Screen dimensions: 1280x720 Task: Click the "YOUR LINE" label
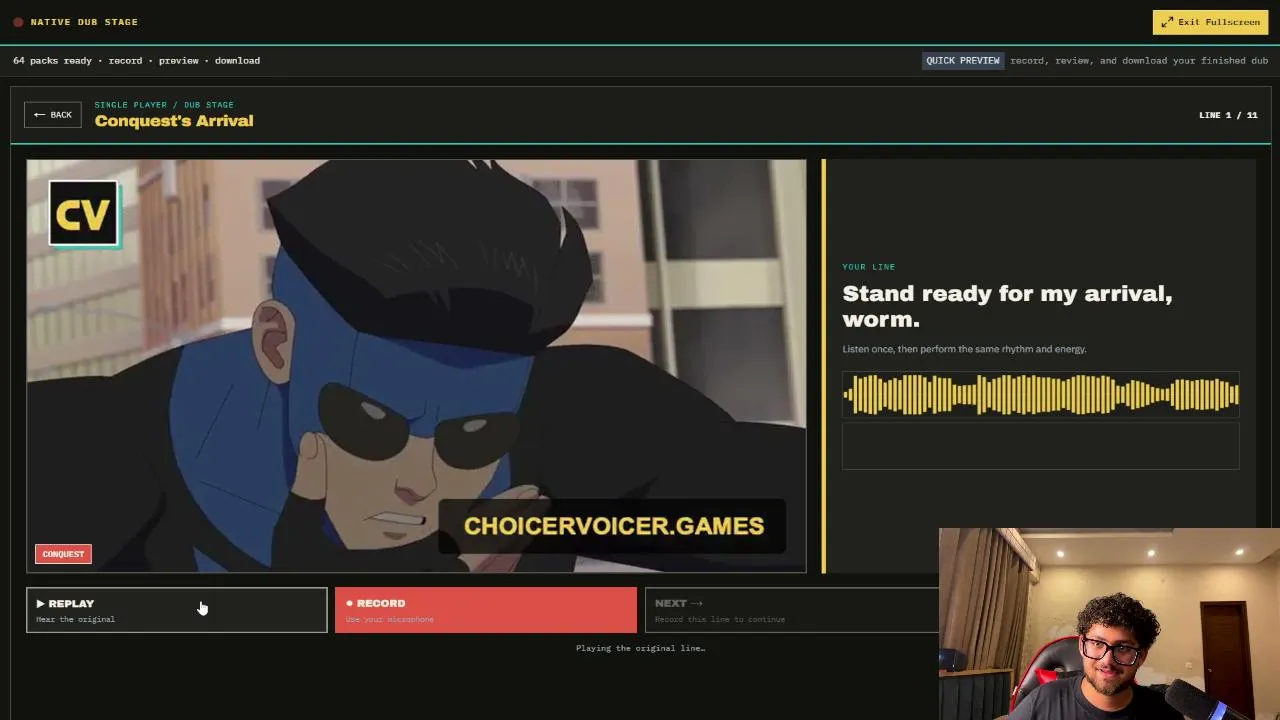pos(869,267)
